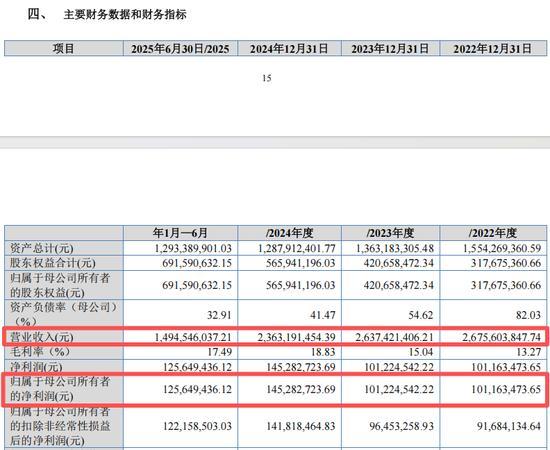Click the 归属于母公司所有者的股东权益(元) row label
550x450 pixels.
coord(60,285)
